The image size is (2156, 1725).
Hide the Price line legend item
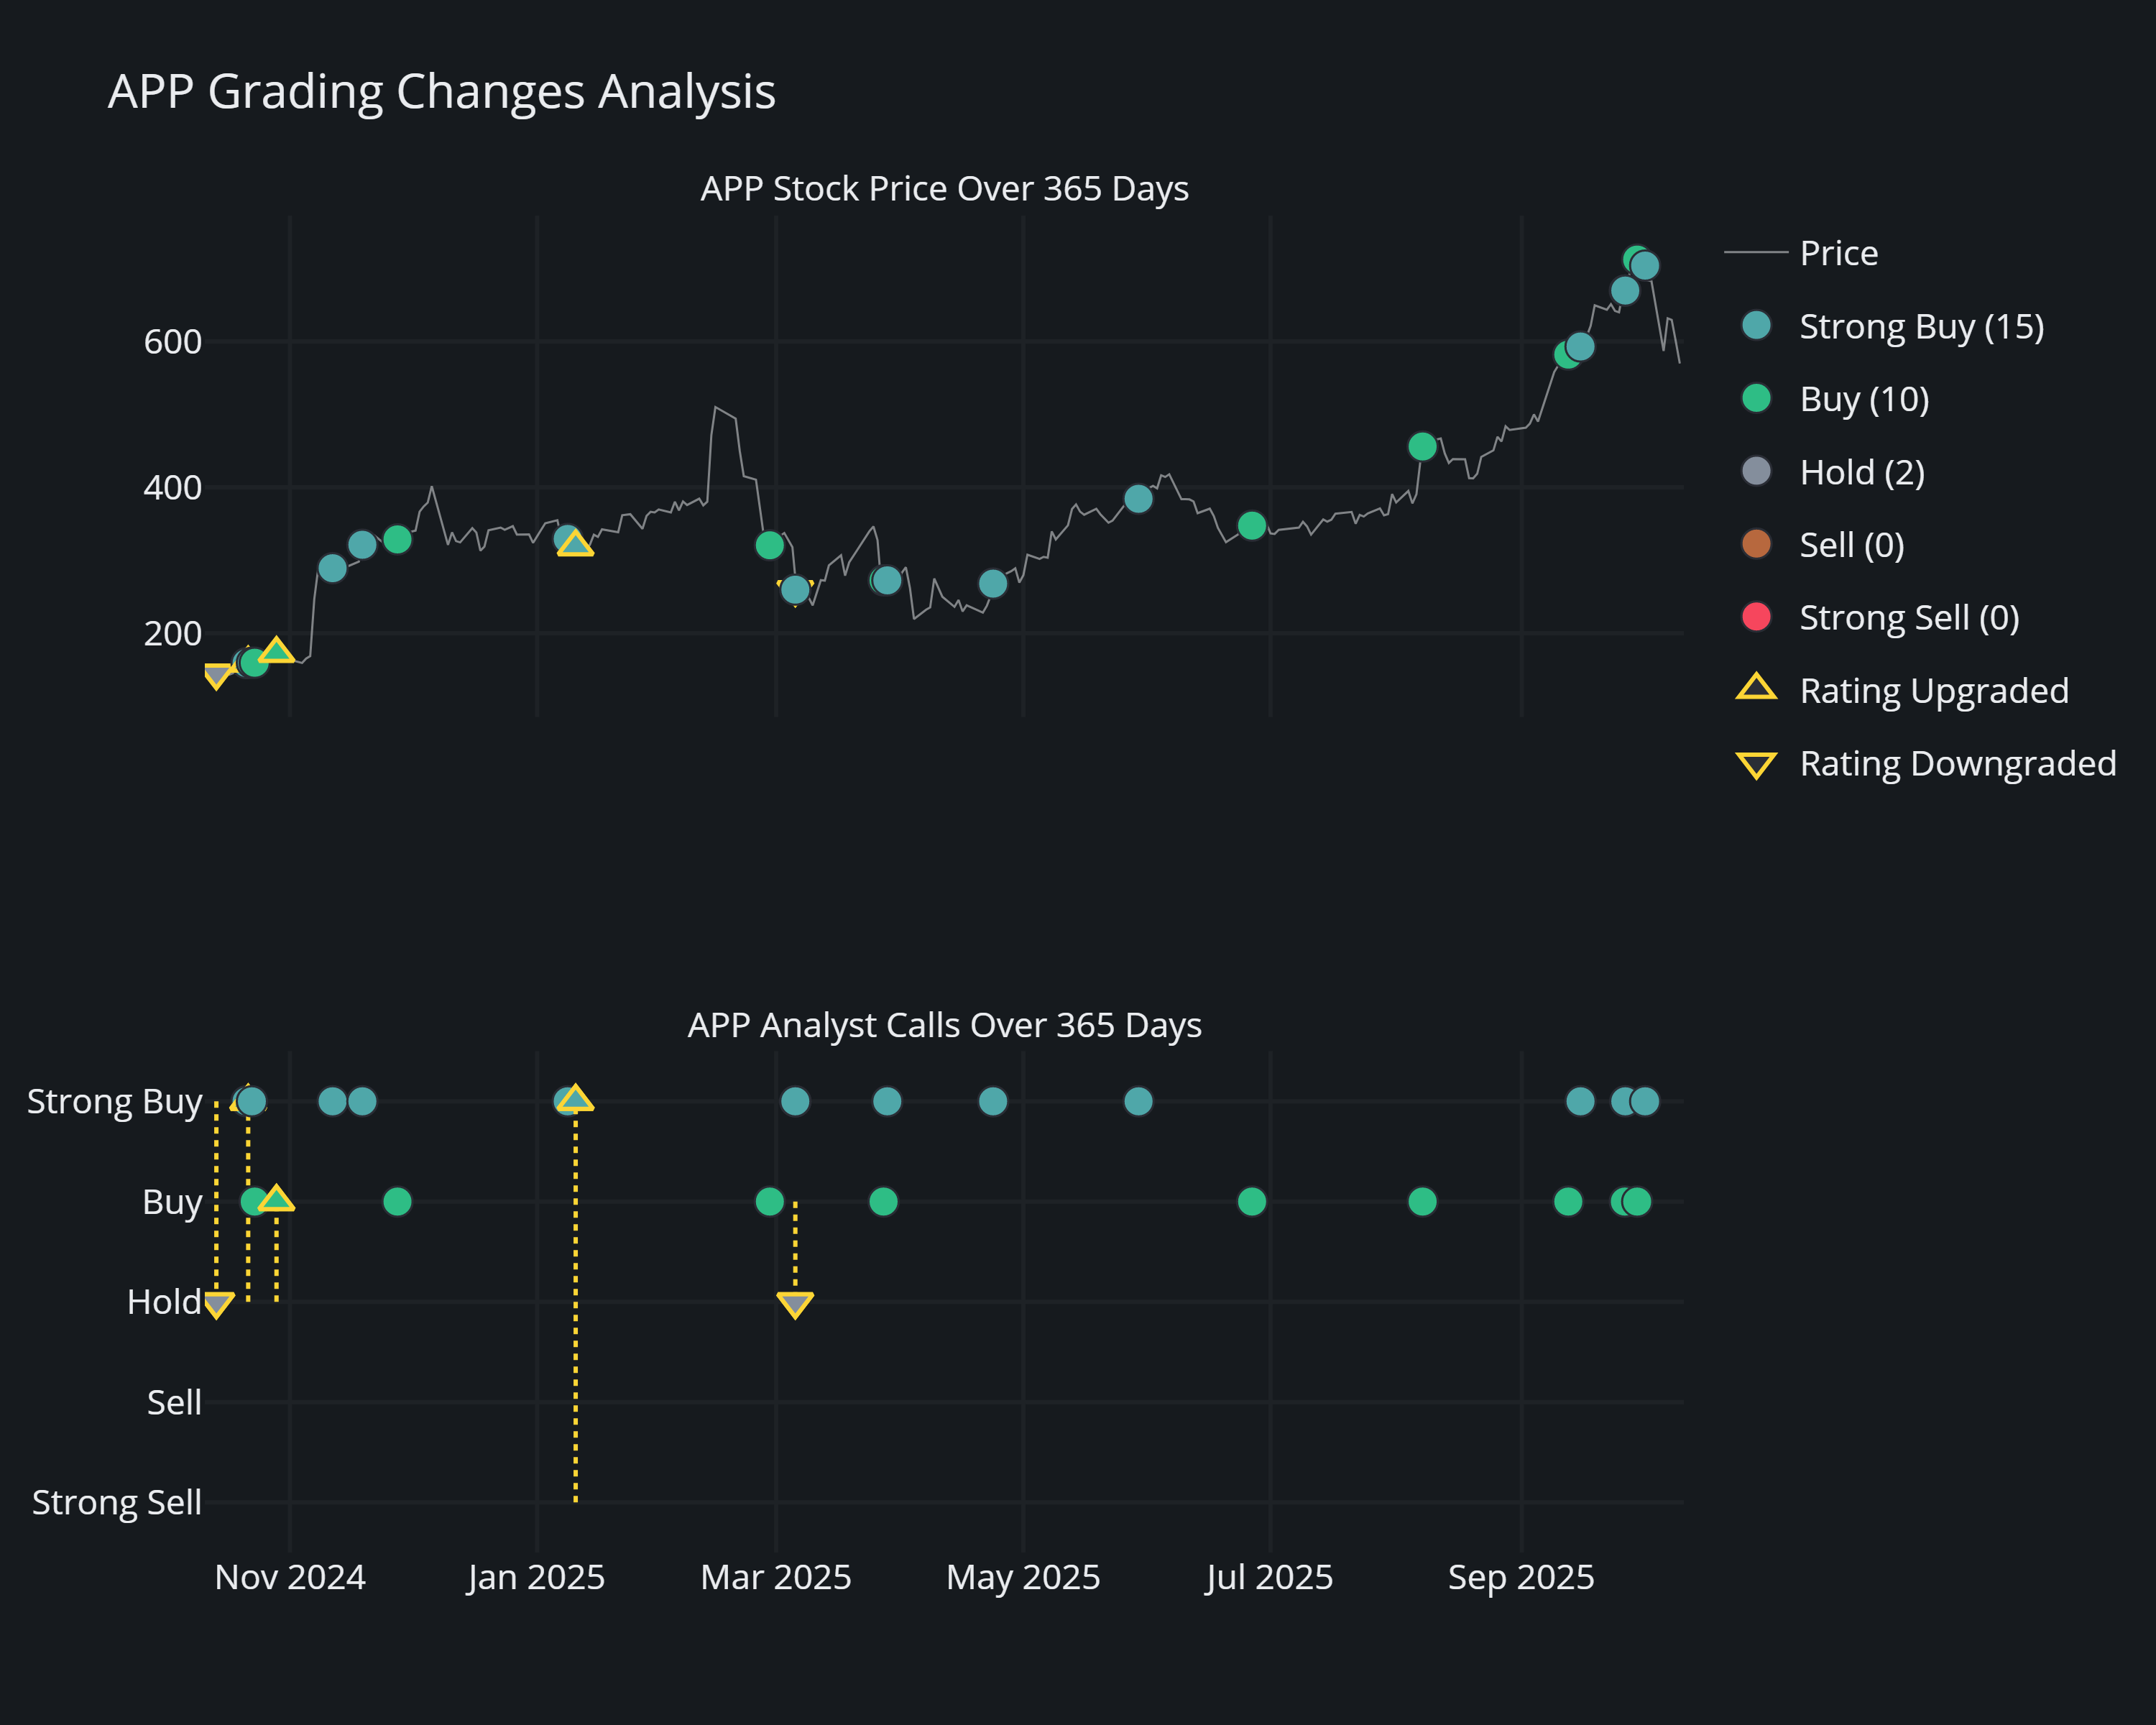pyautogui.click(x=1837, y=253)
